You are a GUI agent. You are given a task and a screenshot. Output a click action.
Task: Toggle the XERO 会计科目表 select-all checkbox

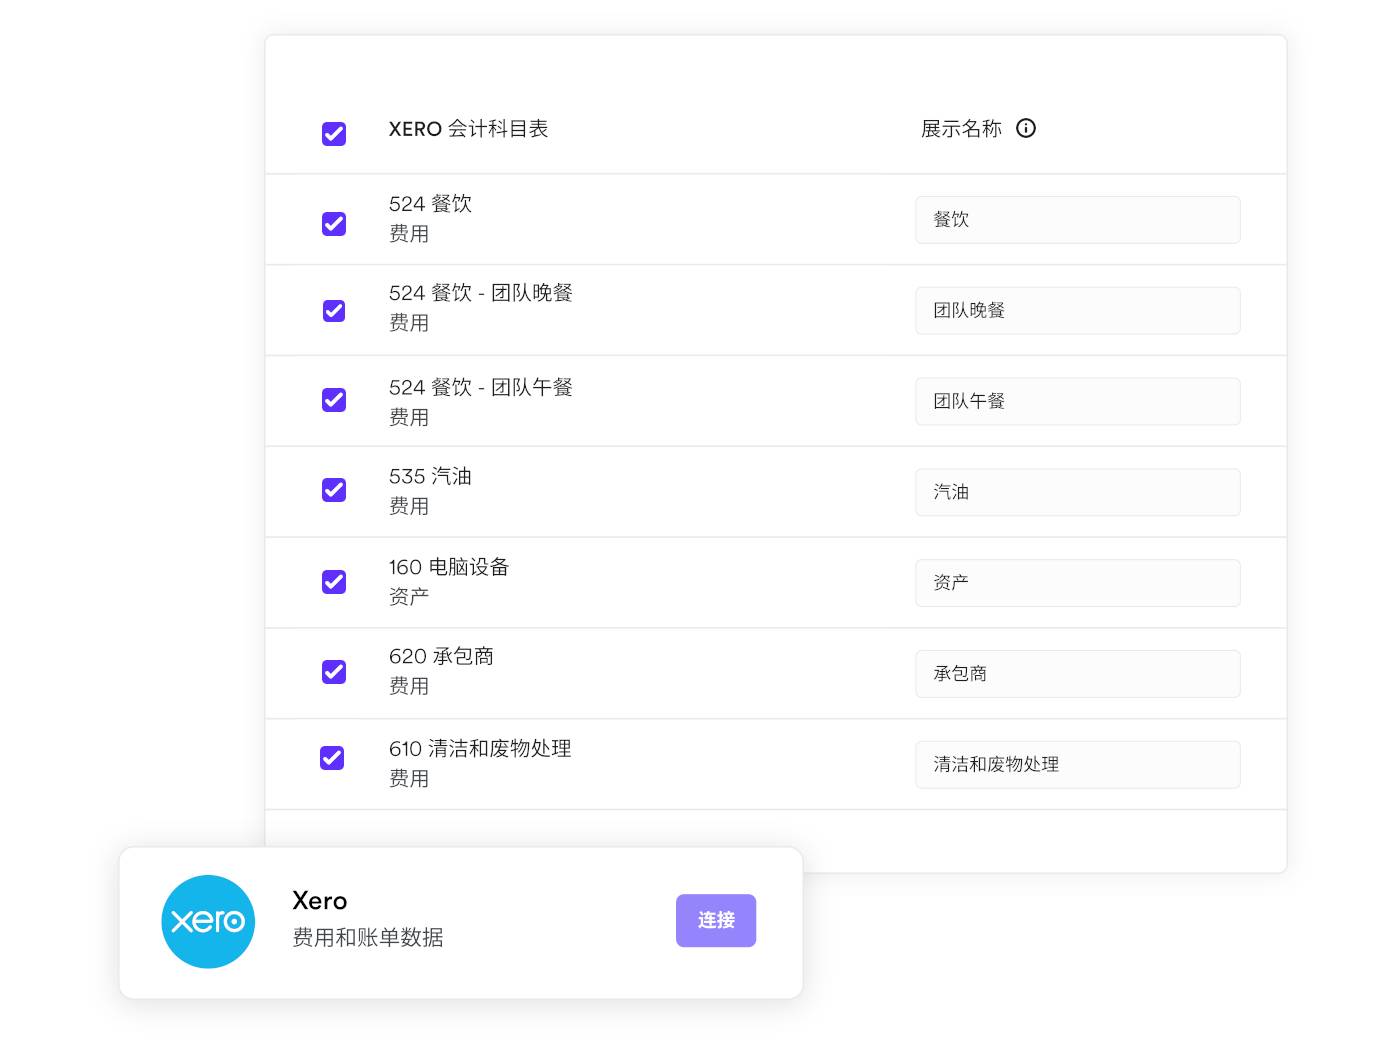pos(334,134)
